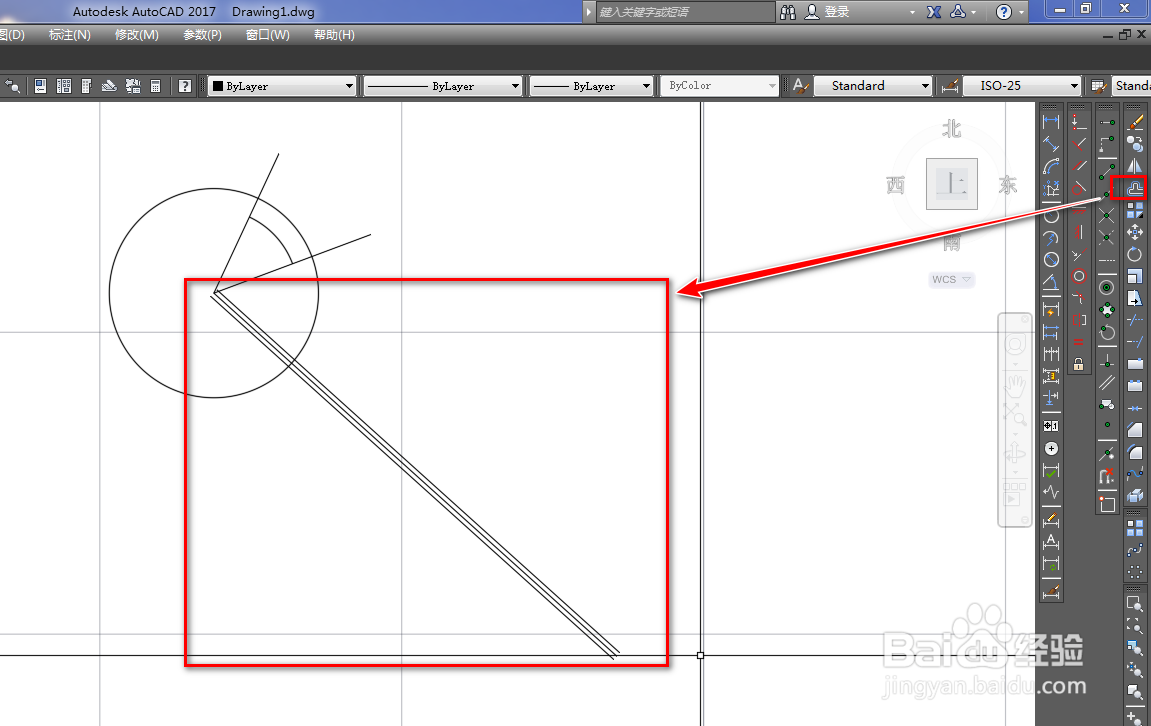Open the ByColor plot style dropdown
The image size is (1151, 726).
click(x=719, y=86)
